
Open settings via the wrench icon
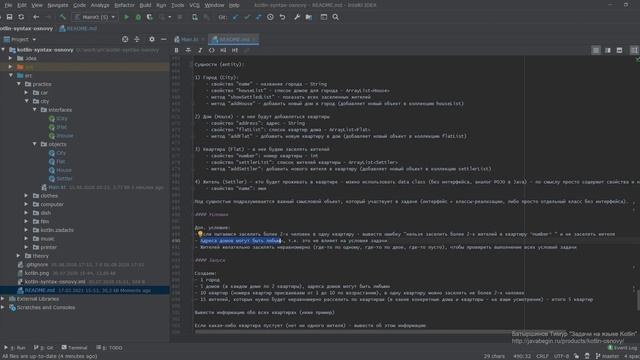tap(297, 17)
